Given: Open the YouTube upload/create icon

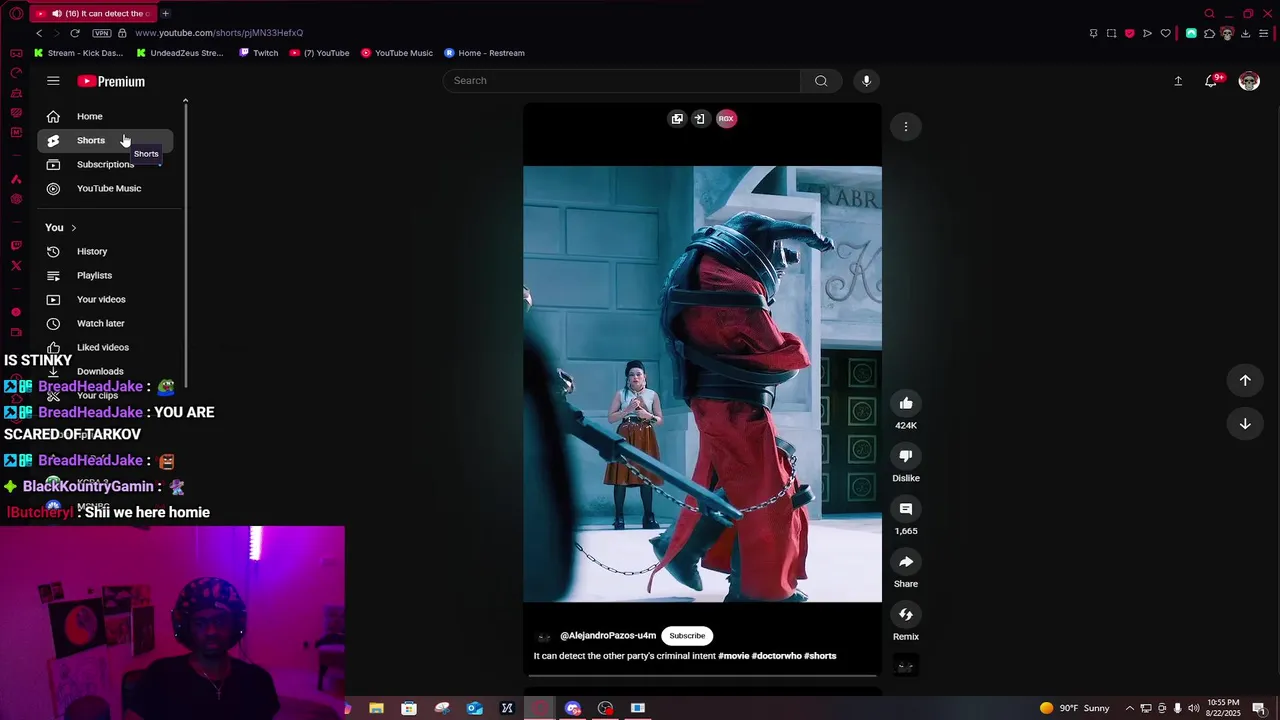Looking at the screenshot, I should tap(1178, 81).
